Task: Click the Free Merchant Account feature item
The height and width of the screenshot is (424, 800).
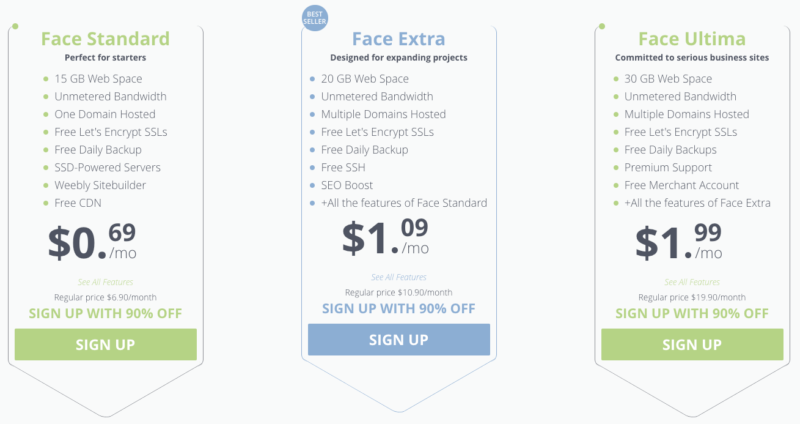Action: click(676, 185)
